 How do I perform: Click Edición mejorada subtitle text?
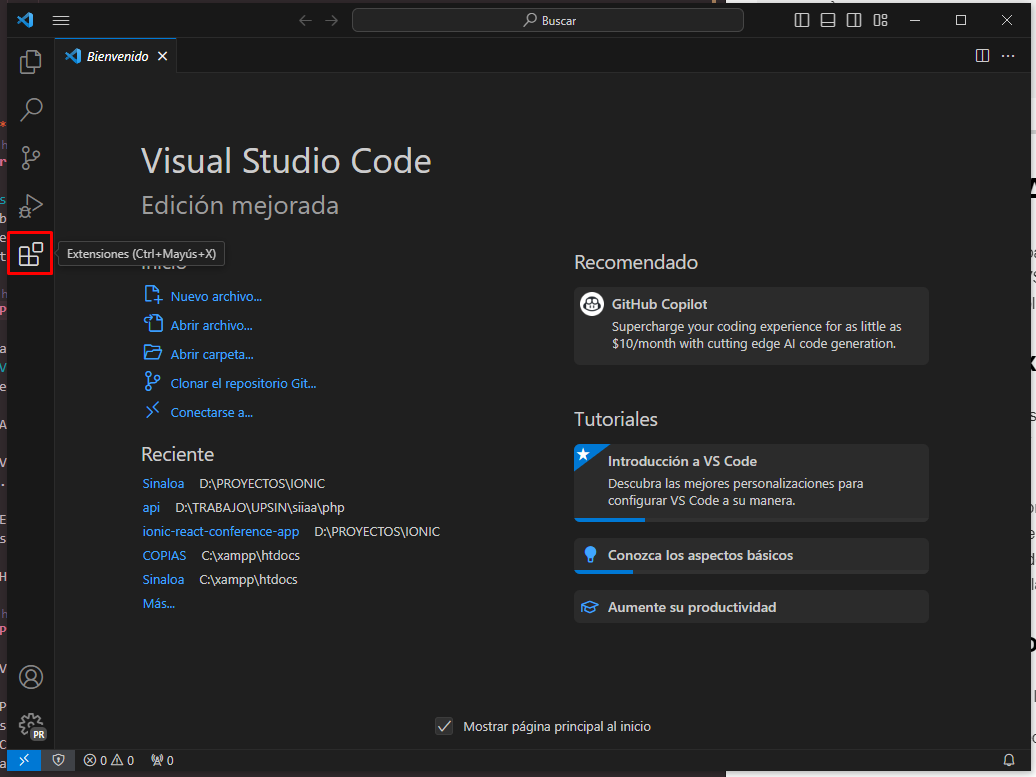click(x=240, y=205)
